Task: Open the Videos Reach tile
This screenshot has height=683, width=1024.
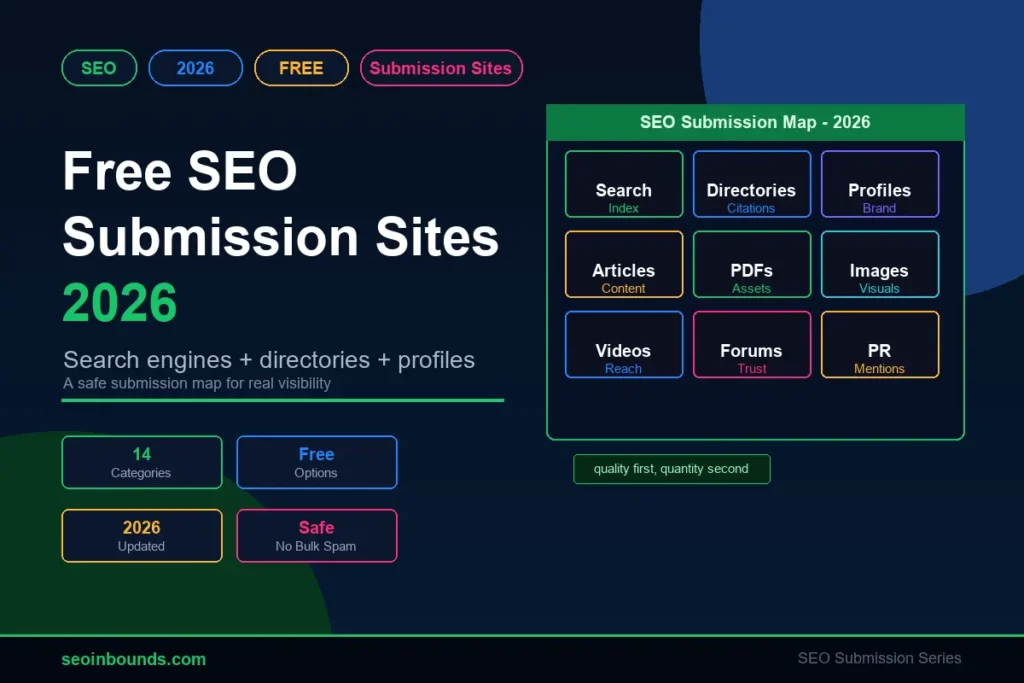Action: click(624, 345)
